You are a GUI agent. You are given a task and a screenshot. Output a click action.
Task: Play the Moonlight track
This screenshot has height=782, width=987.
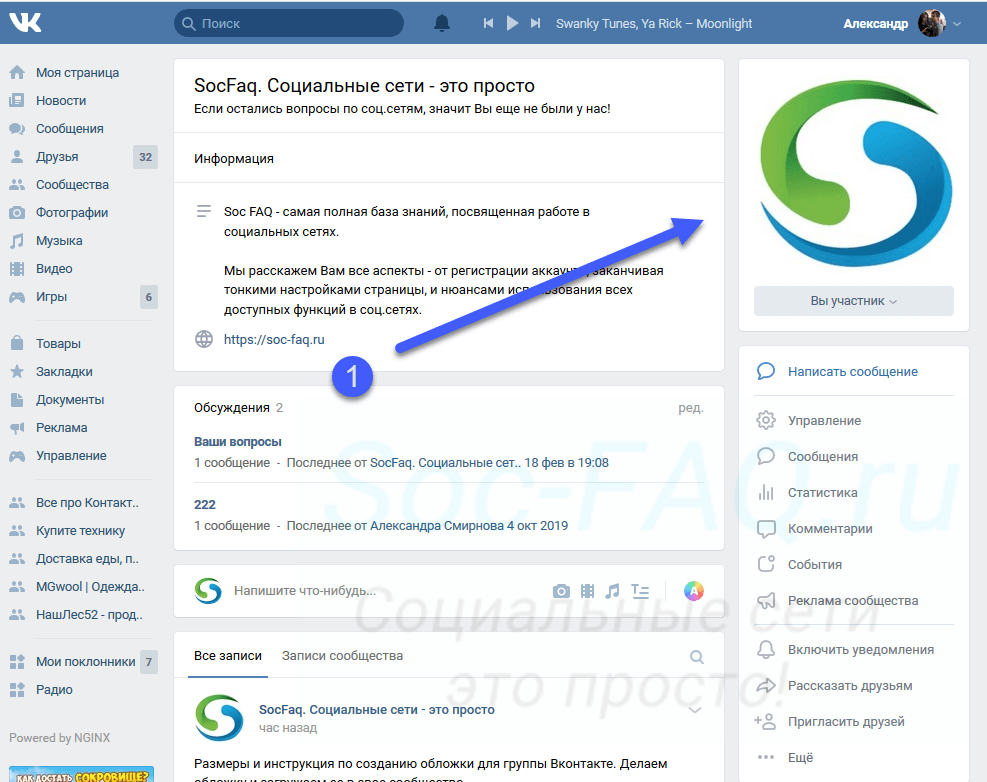pos(512,23)
